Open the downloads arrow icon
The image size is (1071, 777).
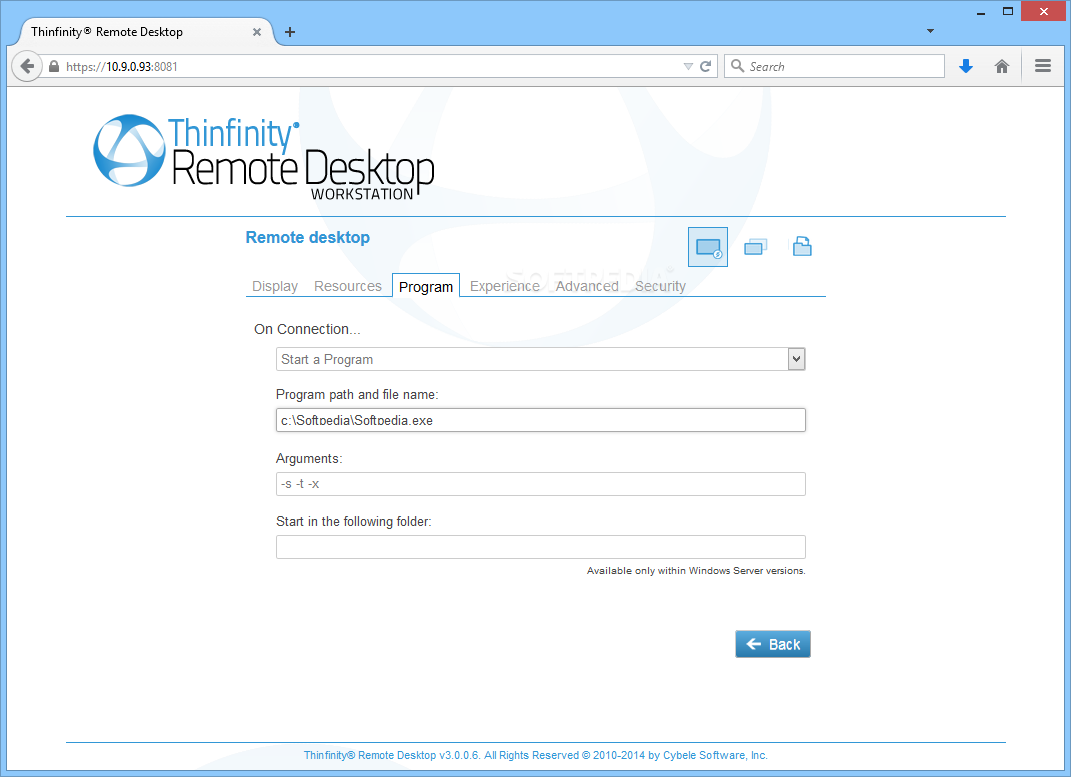965,66
